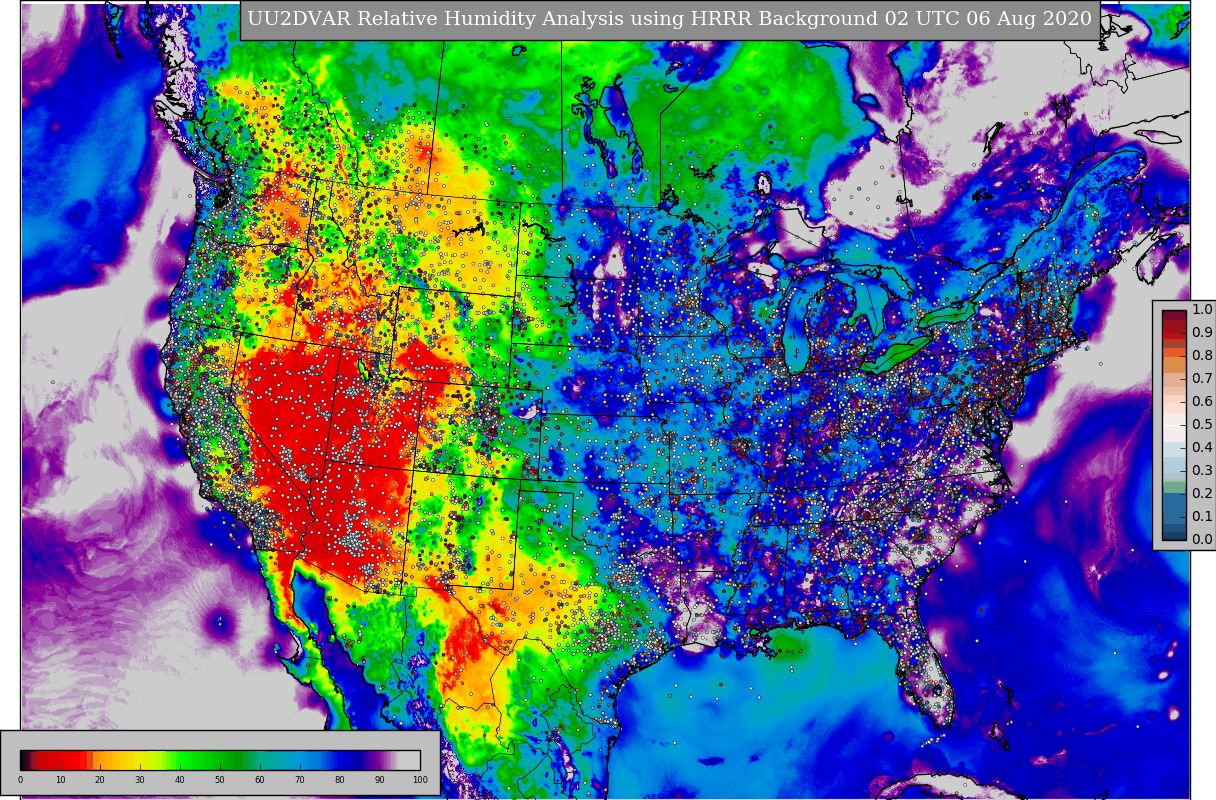This screenshot has width=1216, height=800.
Task: Click the '70' tick on humidity colorbar
Action: coord(300,780)
